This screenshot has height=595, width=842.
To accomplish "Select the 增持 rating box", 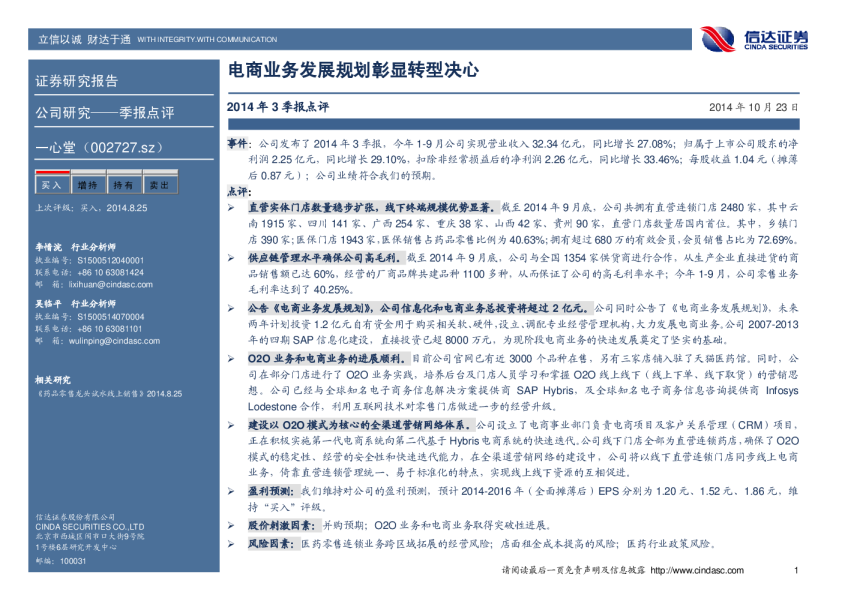I will click(87, 185).
